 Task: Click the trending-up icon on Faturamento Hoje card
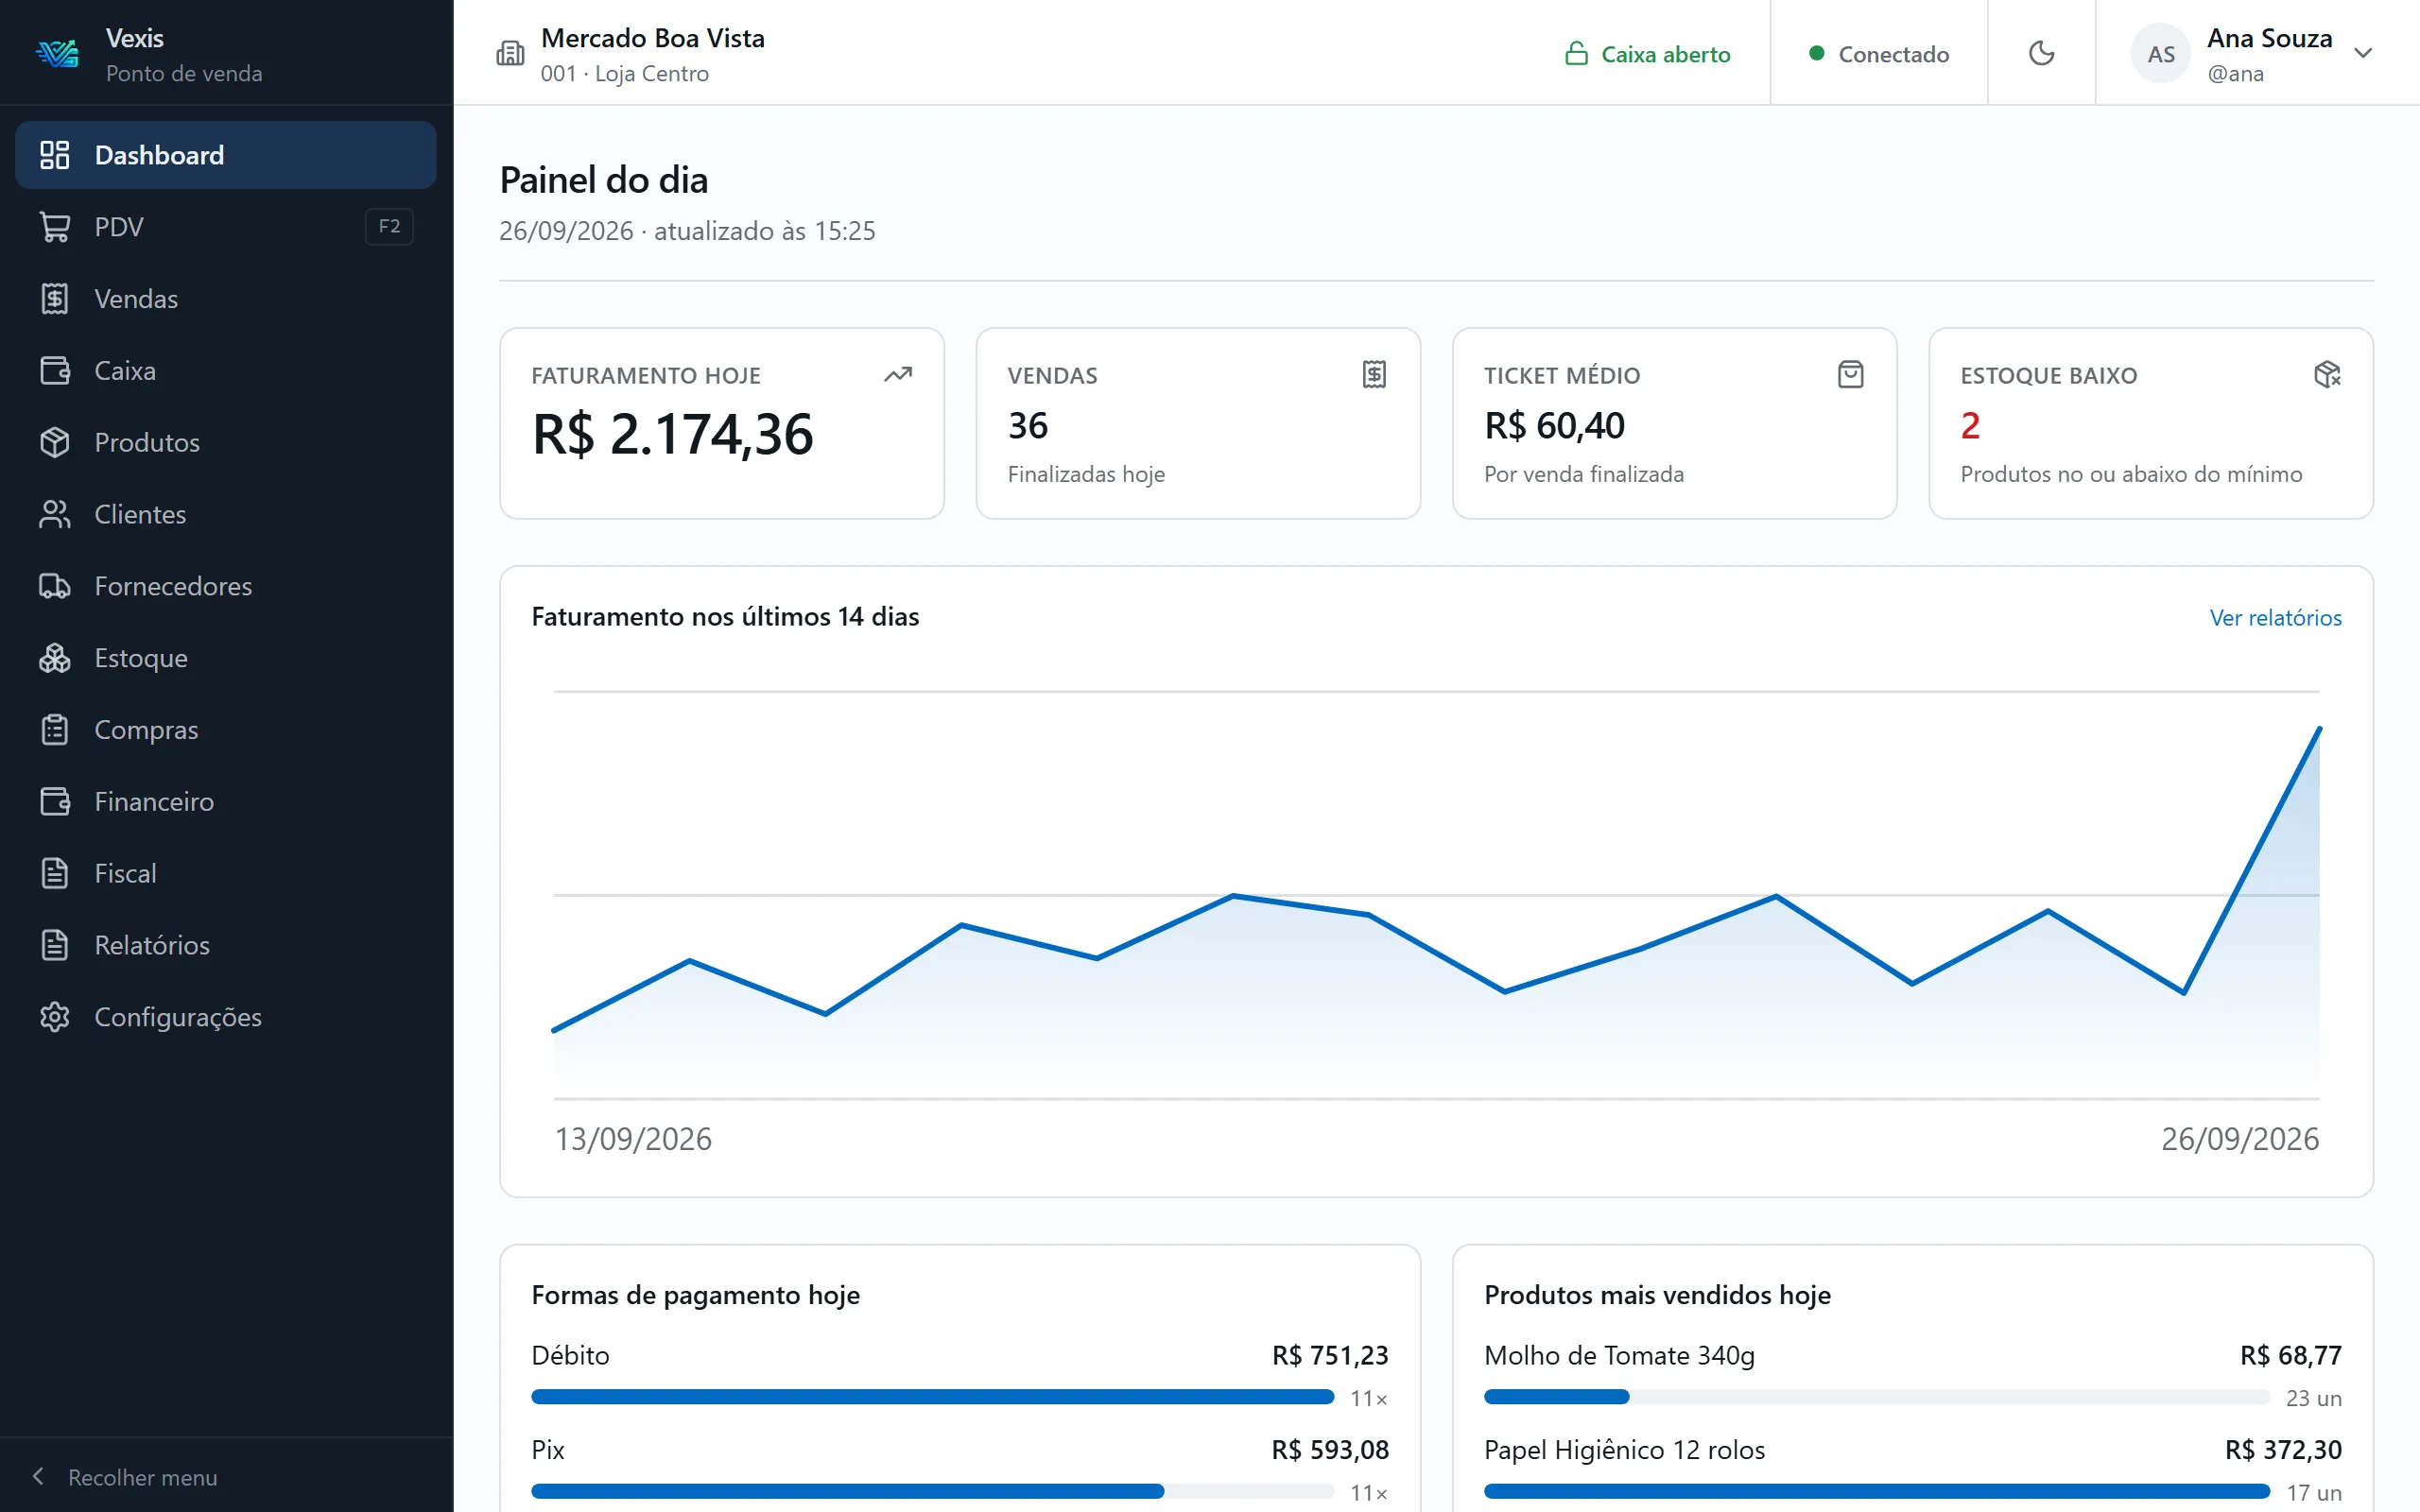click(898, 375)
